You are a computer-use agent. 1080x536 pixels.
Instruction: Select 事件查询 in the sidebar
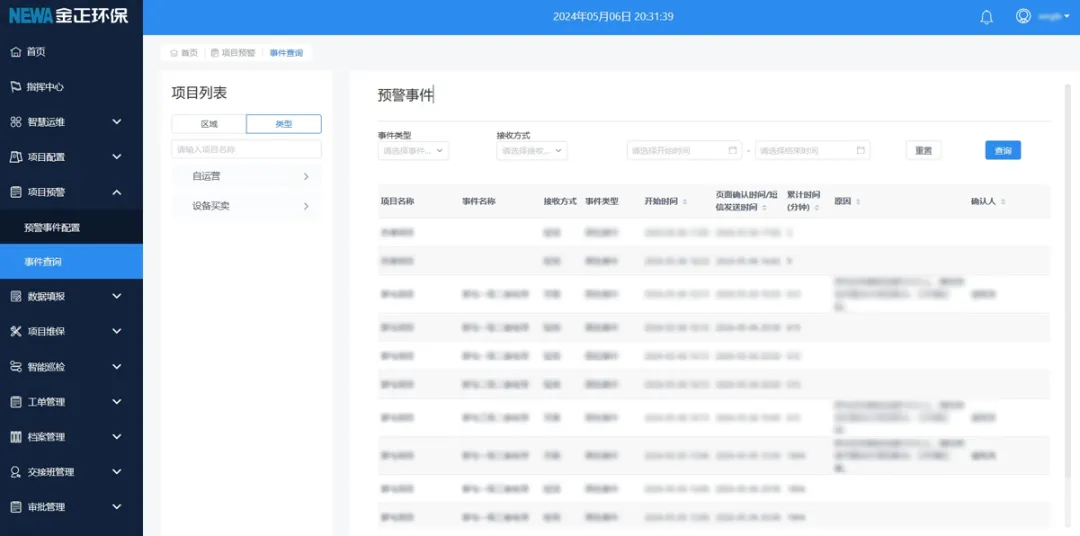pyautogui.click(x=43, y=262)
